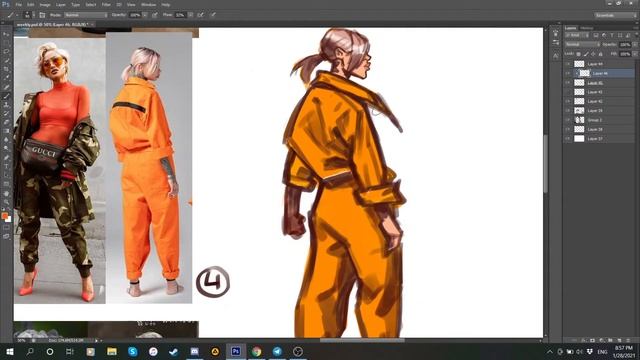This screenshot has width=640, height=360.
Task: Select the weekly.psd document tab
Action: click(54, 24)
